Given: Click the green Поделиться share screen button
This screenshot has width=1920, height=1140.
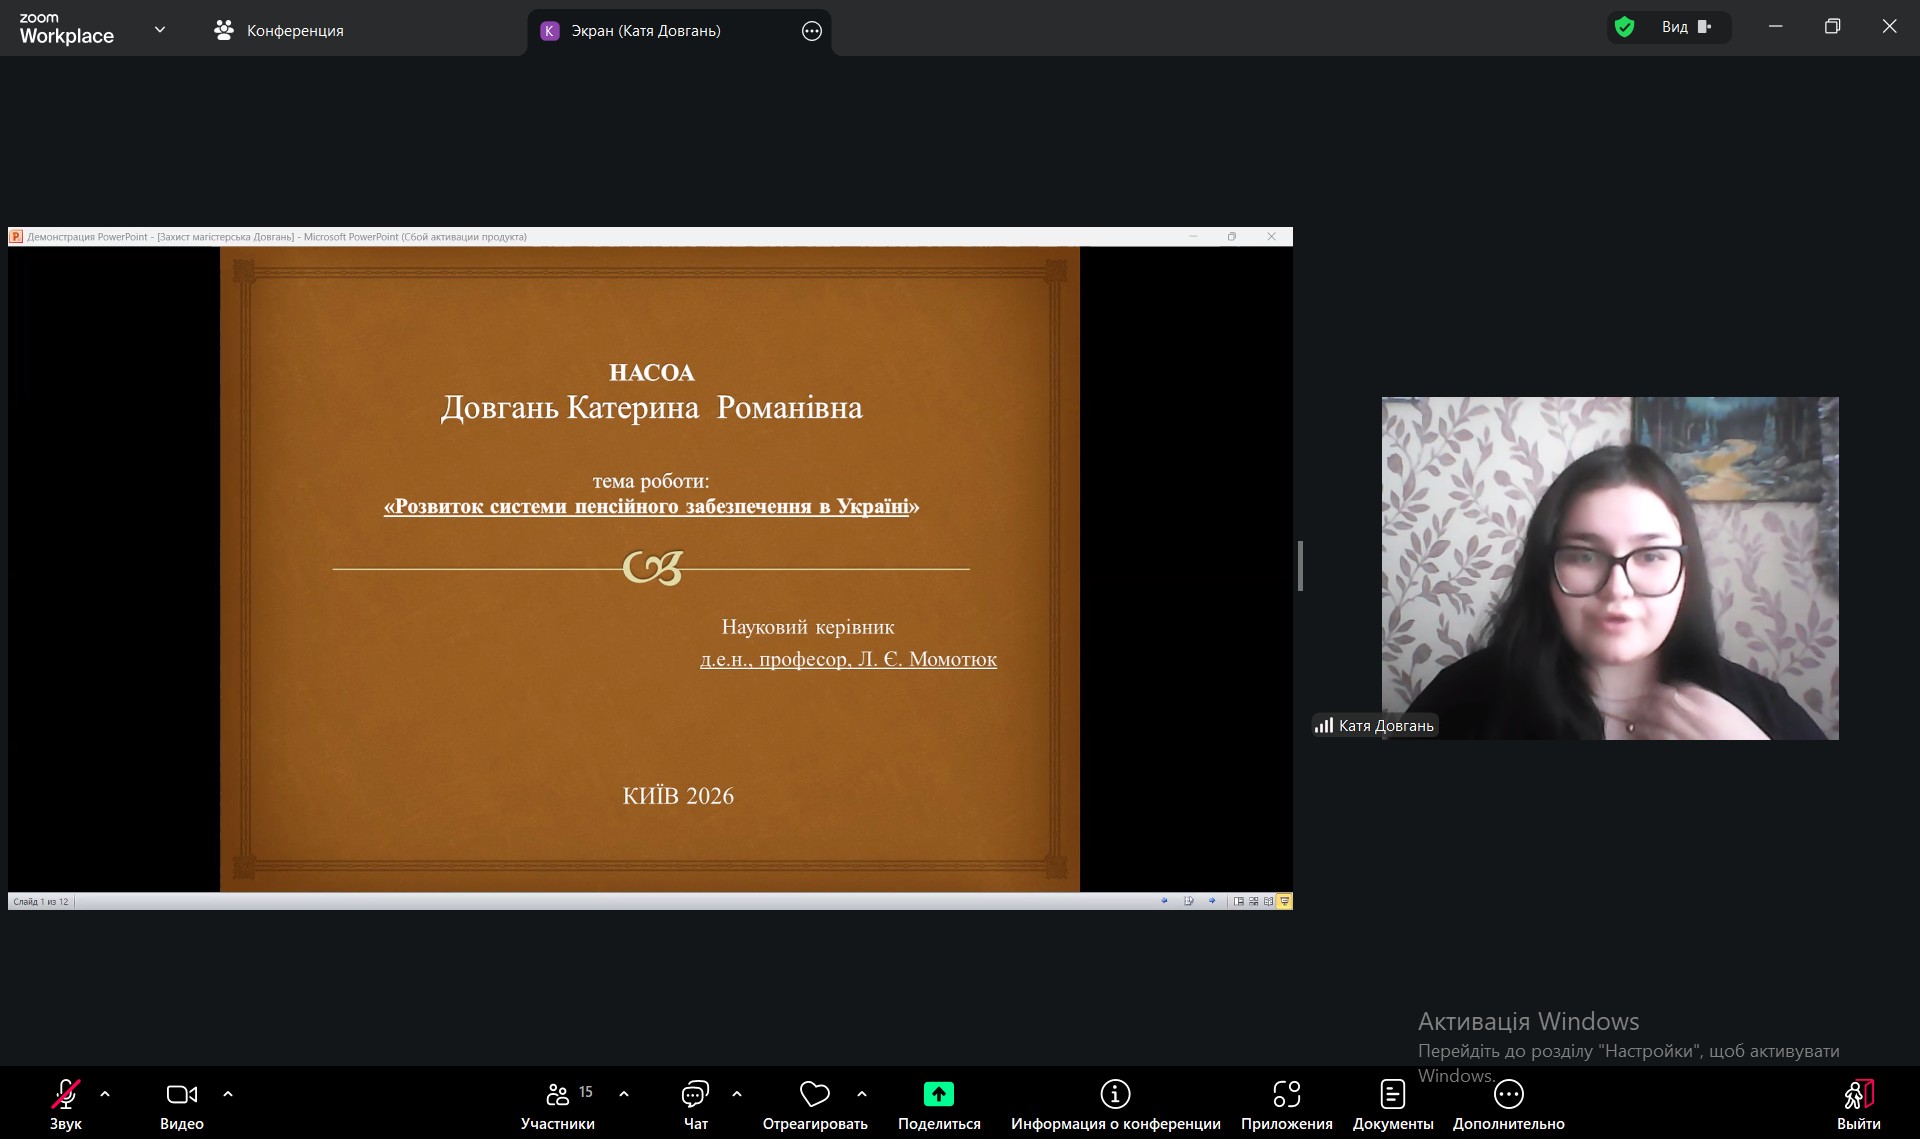Looking at the screenshot, I should (938, 1095).
